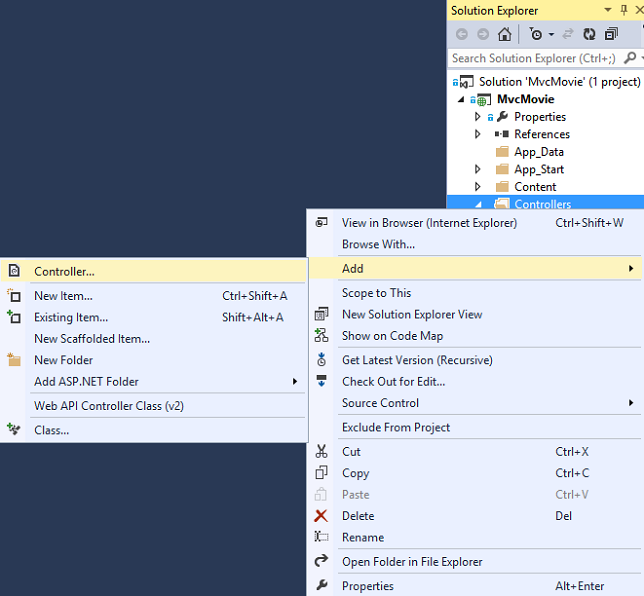Select Class... in the Add submenu

coord(154,430)
